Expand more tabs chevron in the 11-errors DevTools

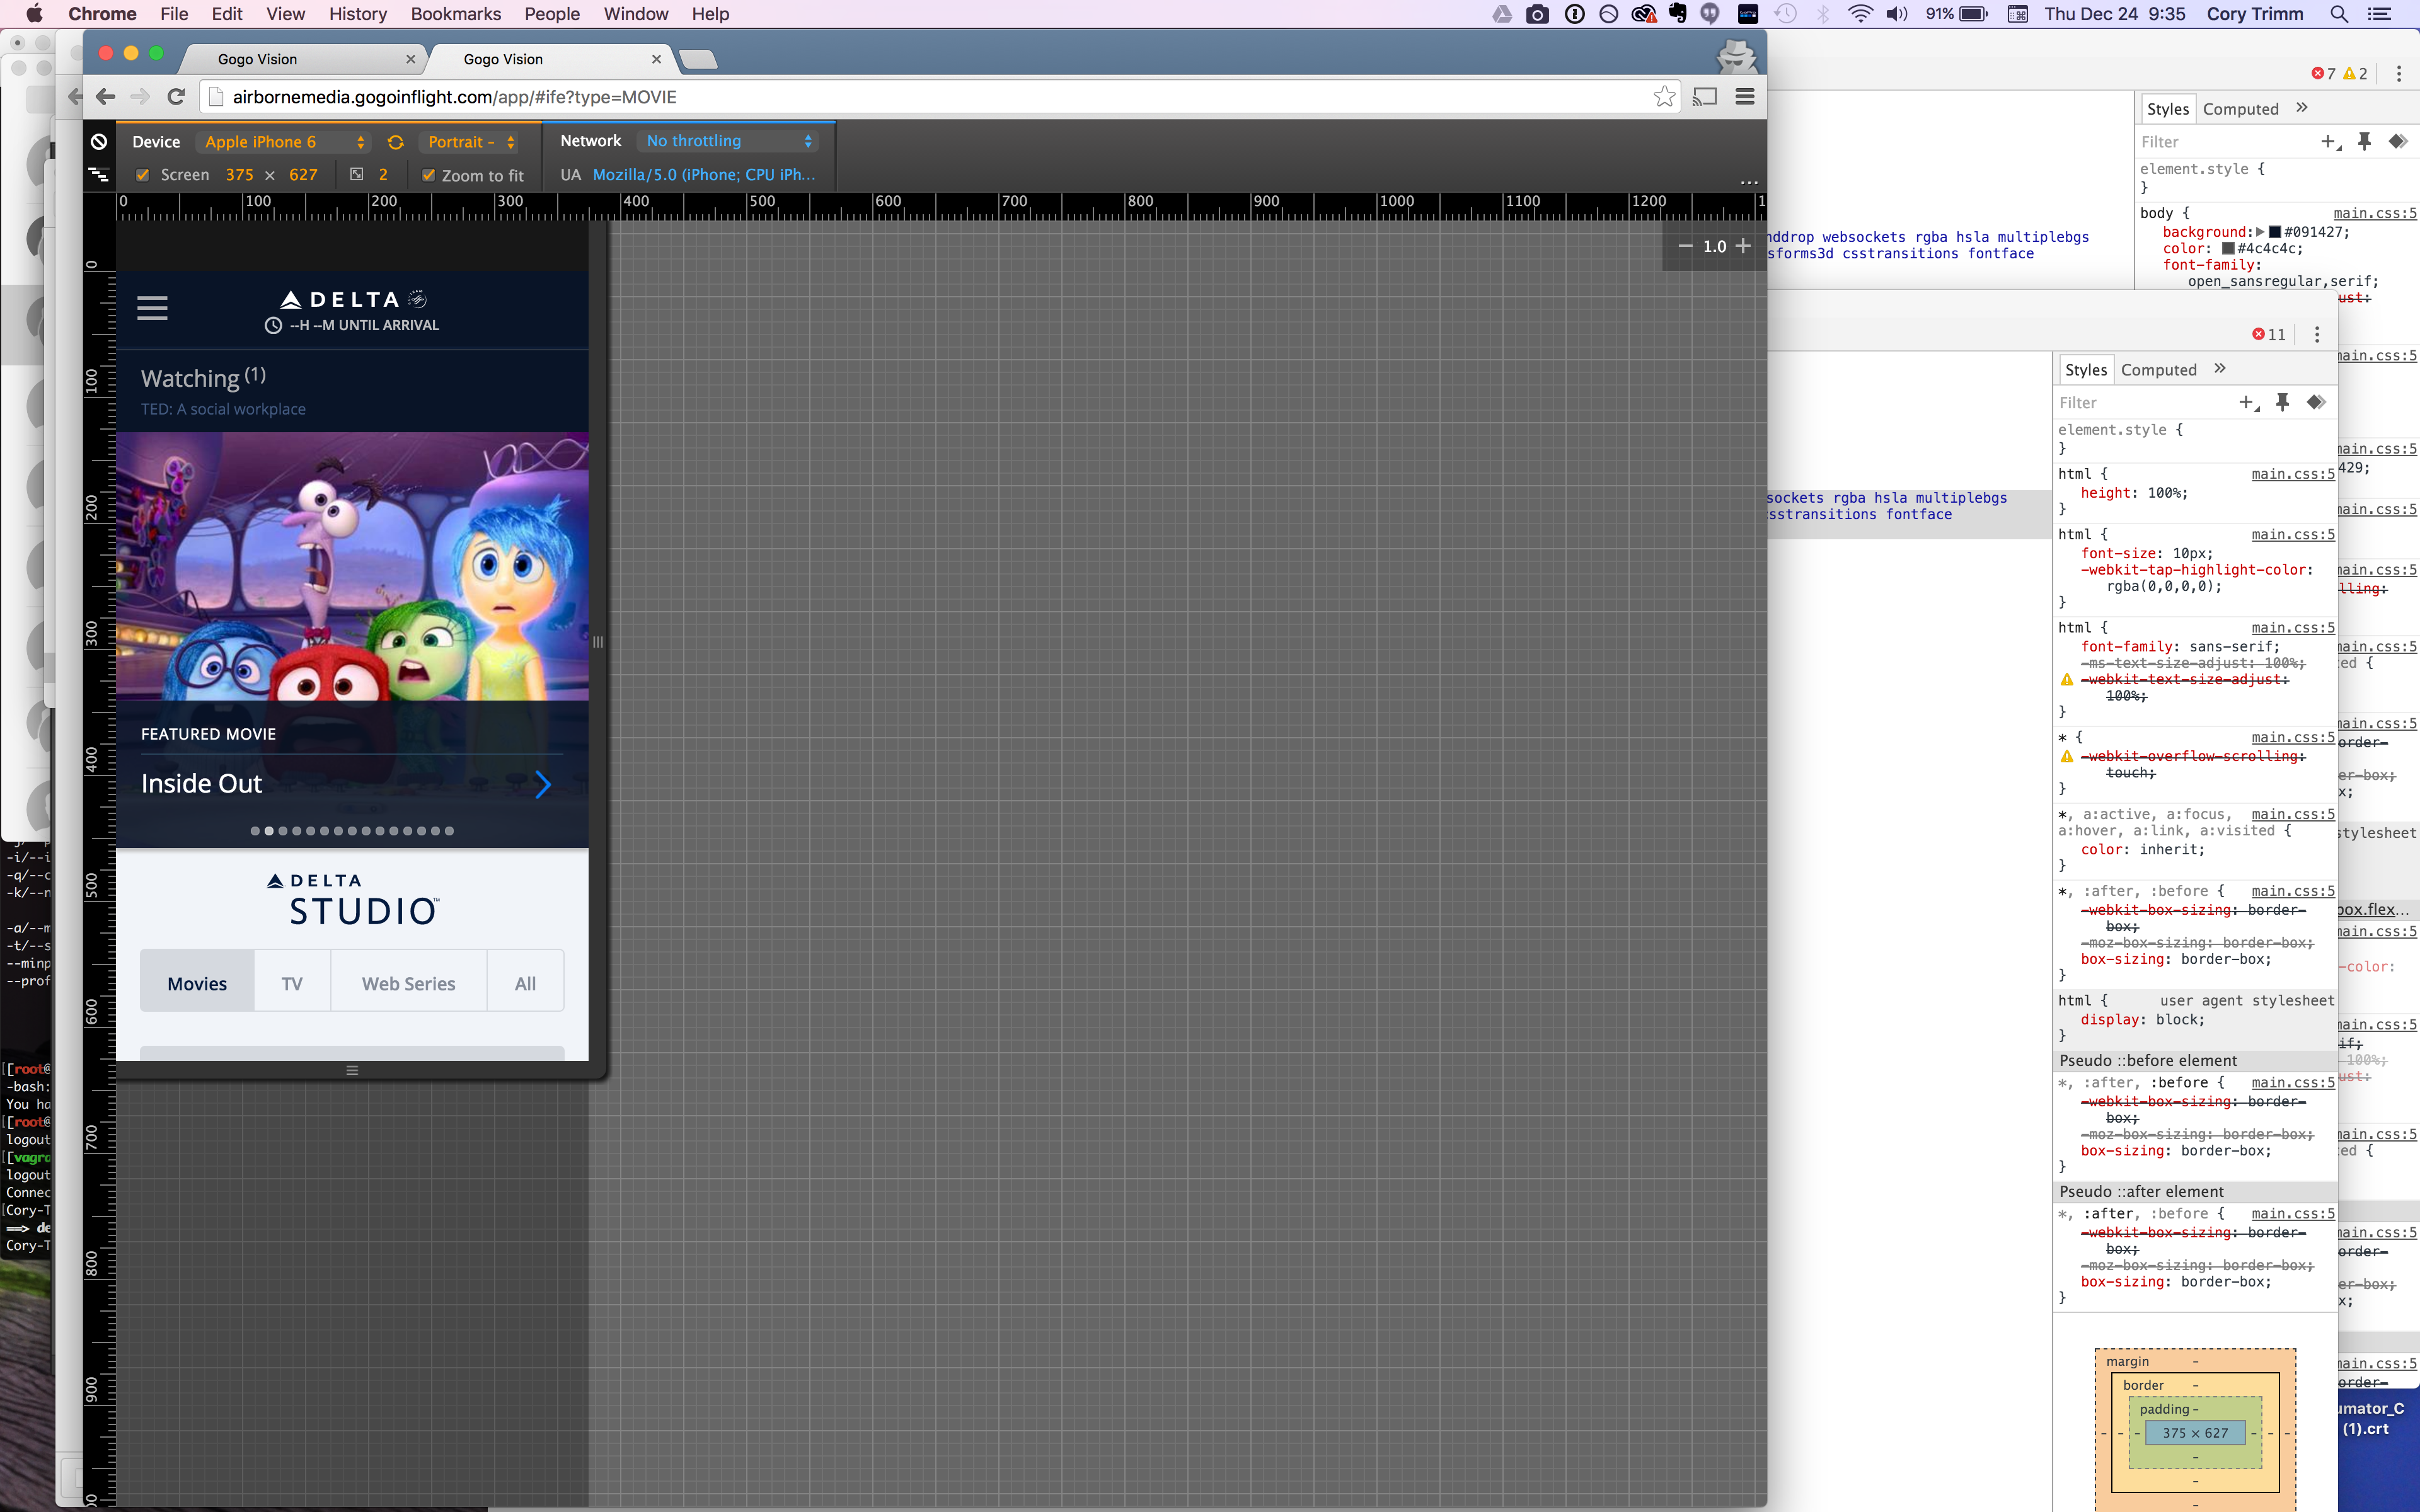2220,369
